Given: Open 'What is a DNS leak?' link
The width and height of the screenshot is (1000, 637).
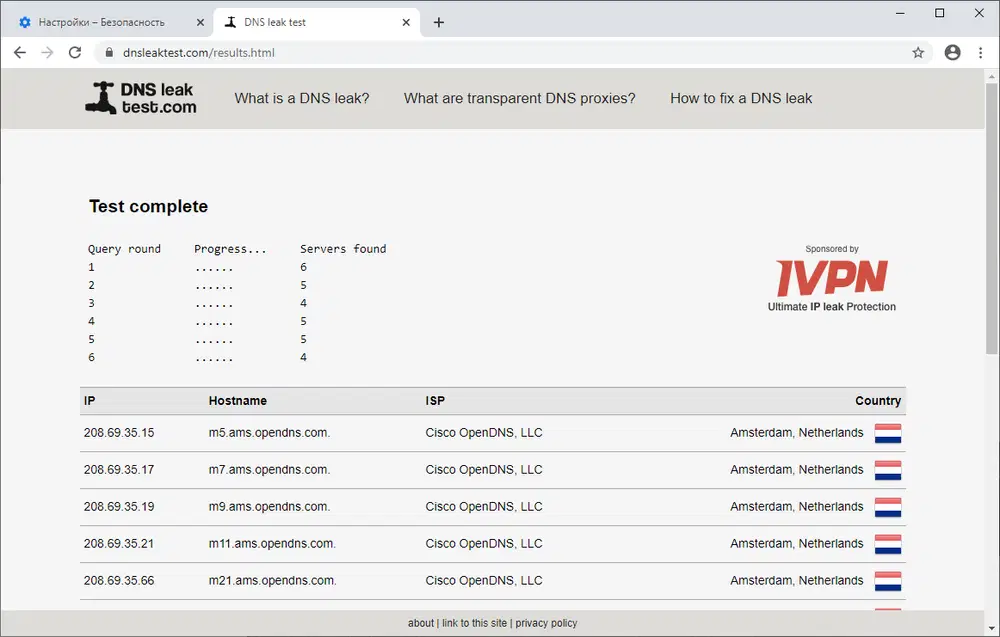Looking at the screenshot, I should 302,98.
